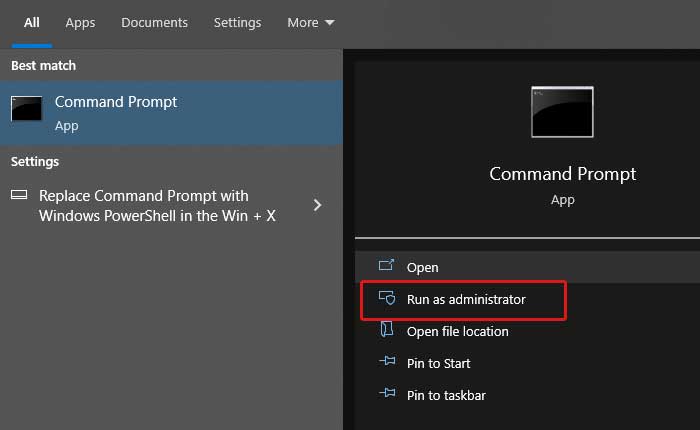Select Pin to Start option
The width and height of the screenshot is (700, 430).
click(x=438, y=363)
